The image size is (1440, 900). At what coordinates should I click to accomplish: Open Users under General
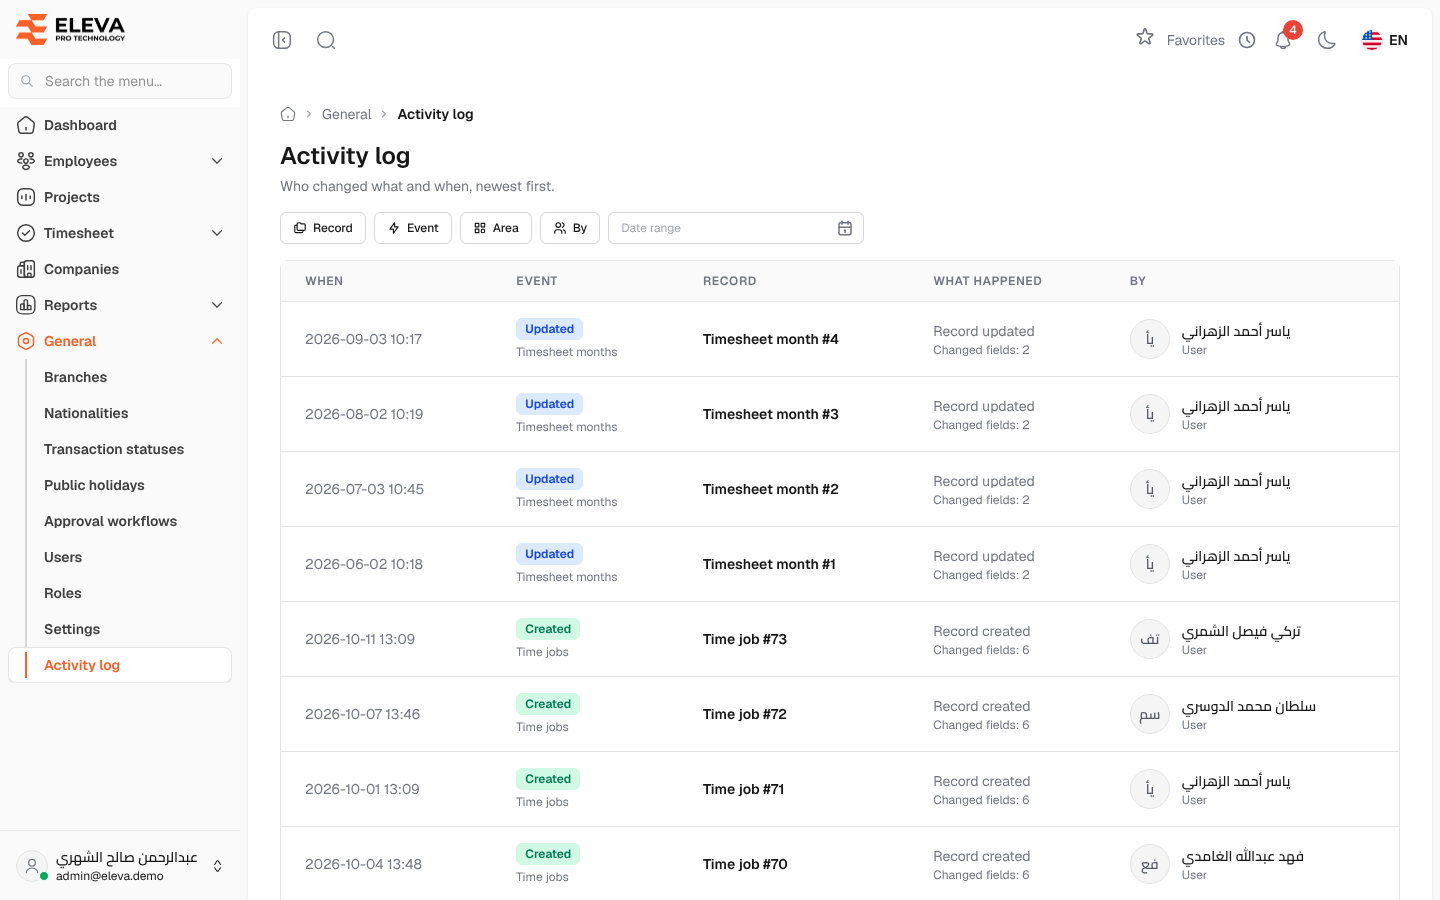click(x=63, y=557)
